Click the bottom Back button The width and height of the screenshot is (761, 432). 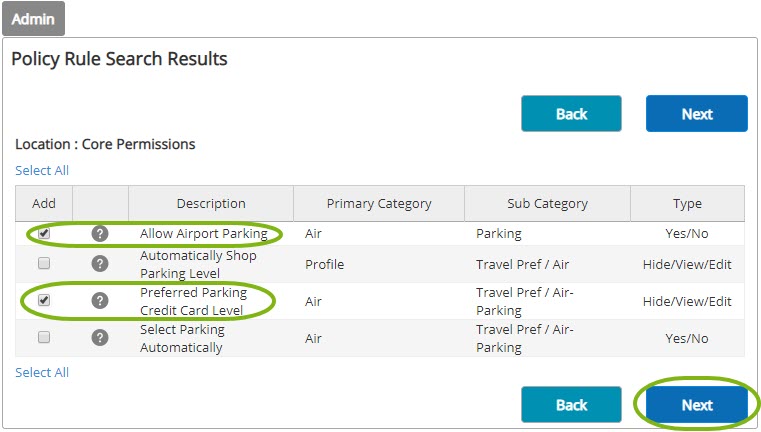click(571, 405)
